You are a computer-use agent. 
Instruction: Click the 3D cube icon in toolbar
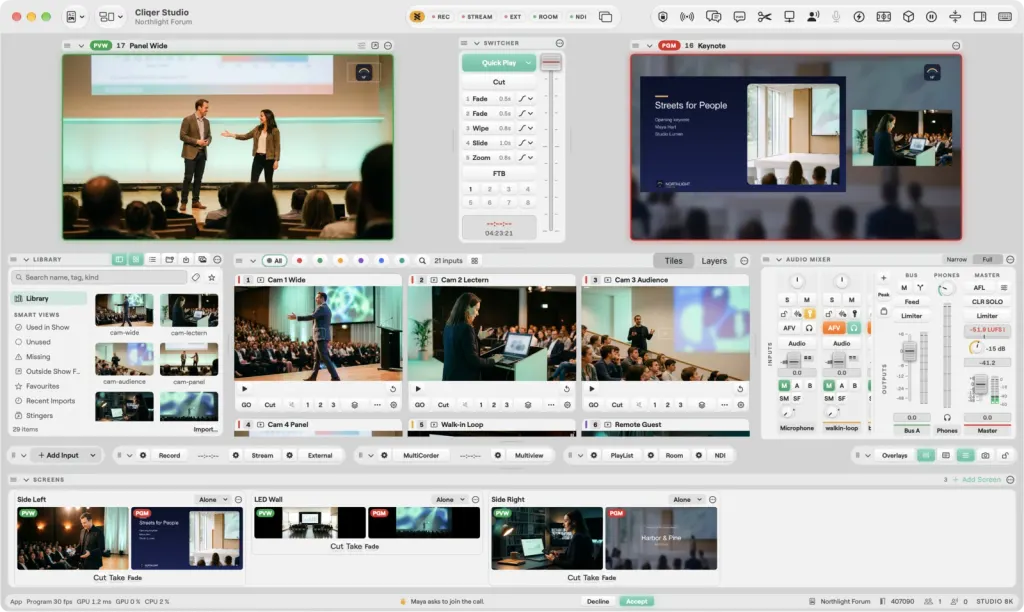908,17
